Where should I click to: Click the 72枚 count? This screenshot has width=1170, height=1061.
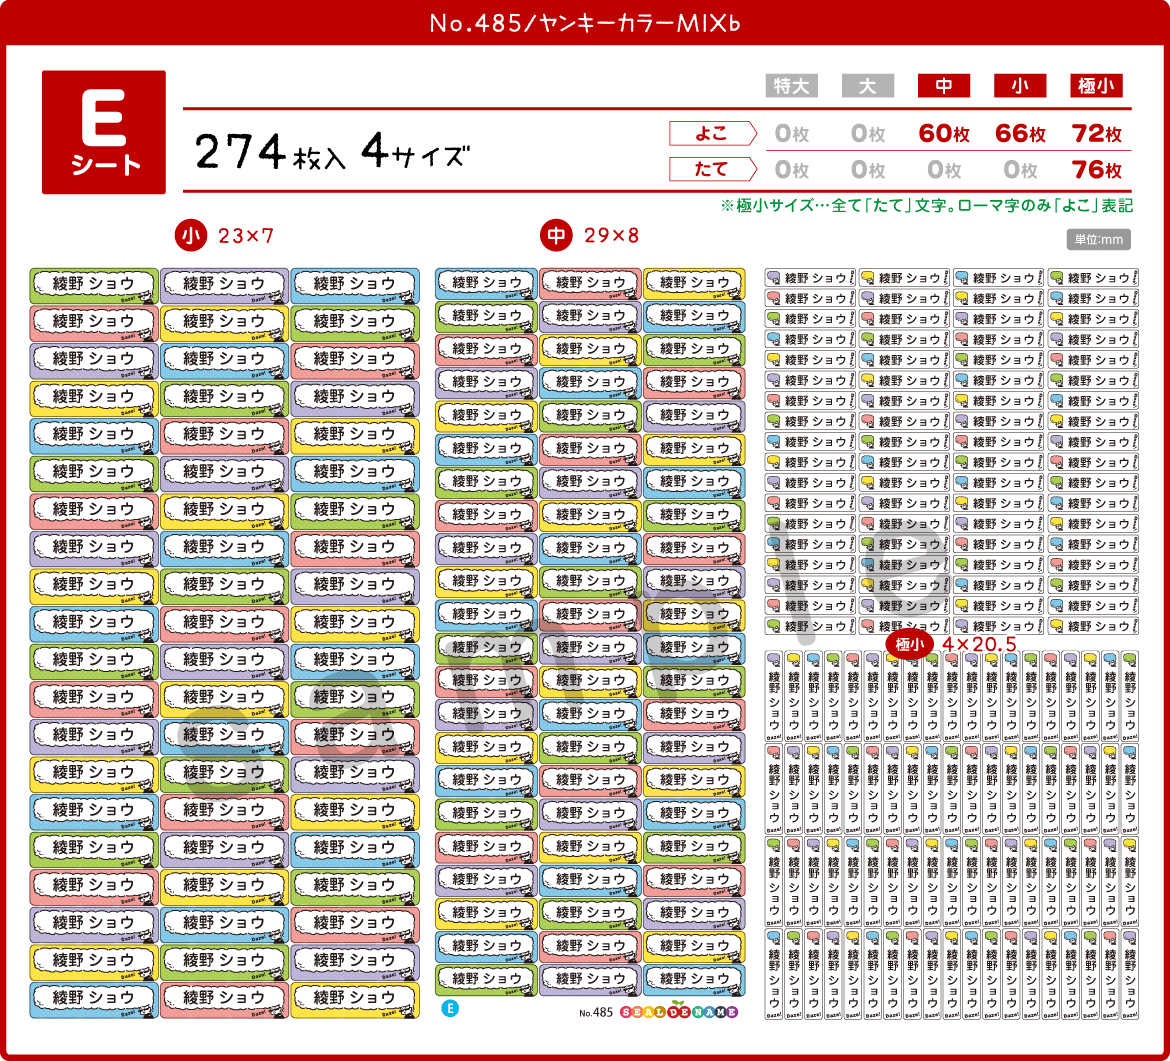pyautogui.click(x=1097, y=134)
